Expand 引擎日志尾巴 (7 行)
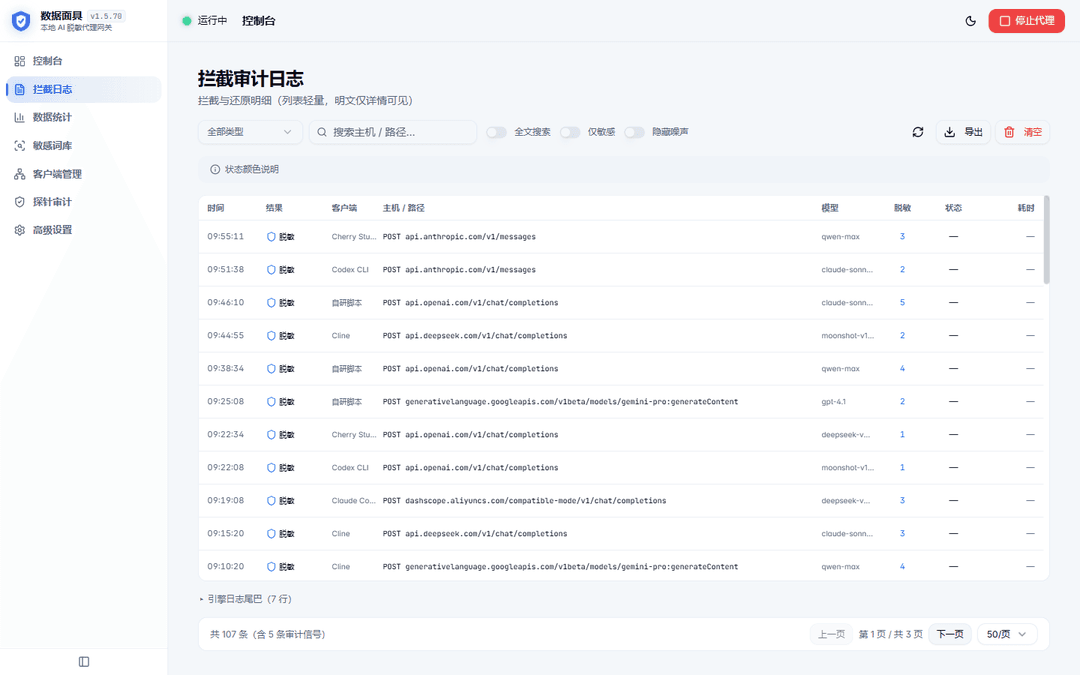The height and width of the screenshot is (675, 1080). point(246,599)
